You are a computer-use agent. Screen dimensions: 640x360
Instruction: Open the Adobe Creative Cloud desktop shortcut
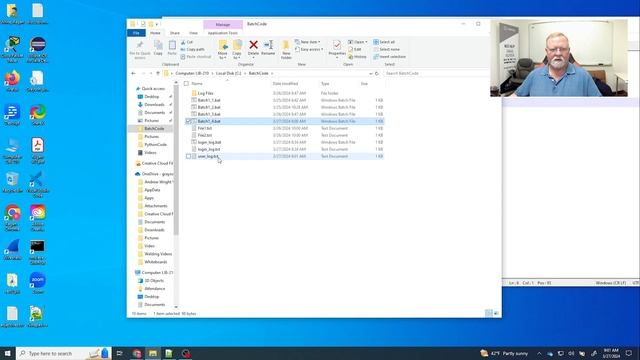coord(38,218)
